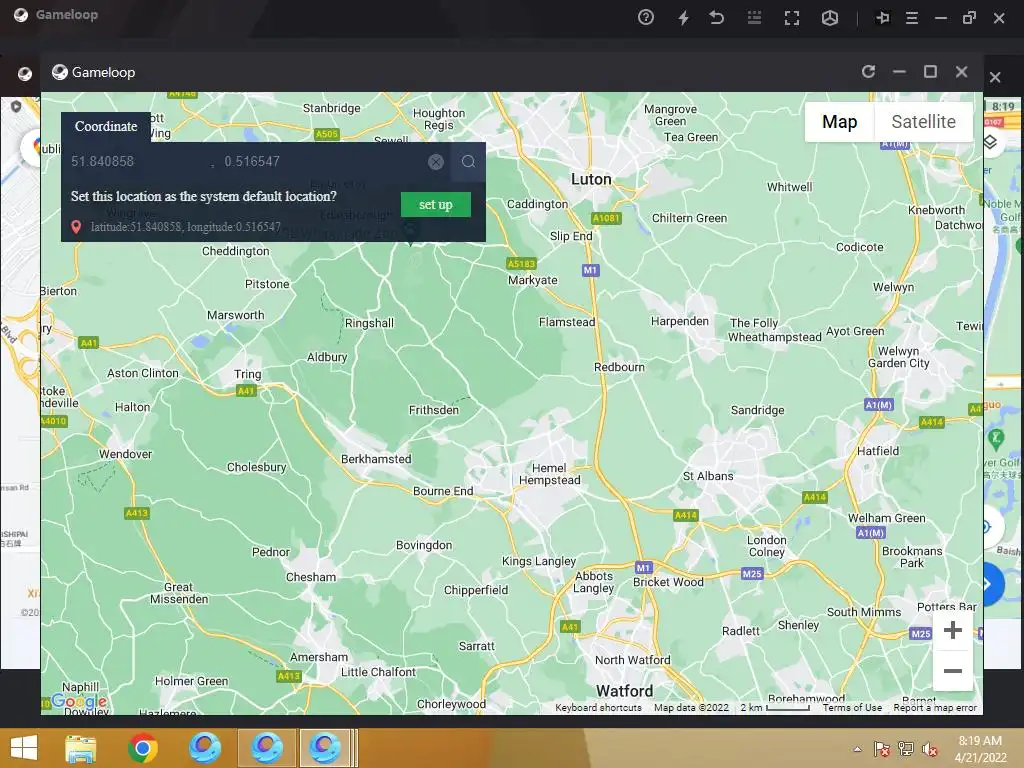Click the Luton label on the map
Viewport: 1024px width, 768px height.
coord(591,179)
